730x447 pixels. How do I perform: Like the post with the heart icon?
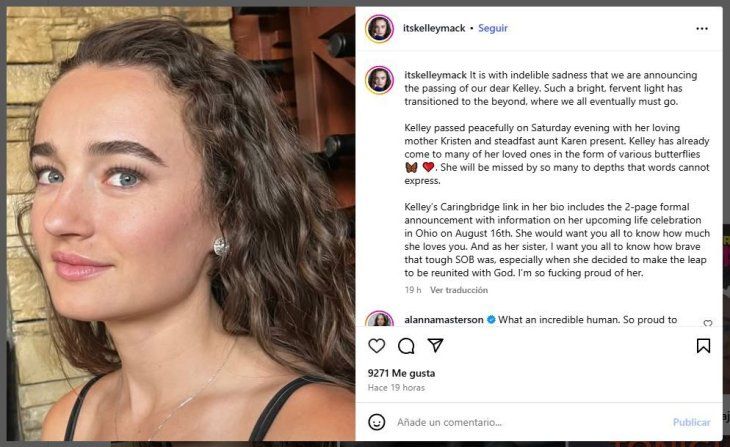[377, 346]
